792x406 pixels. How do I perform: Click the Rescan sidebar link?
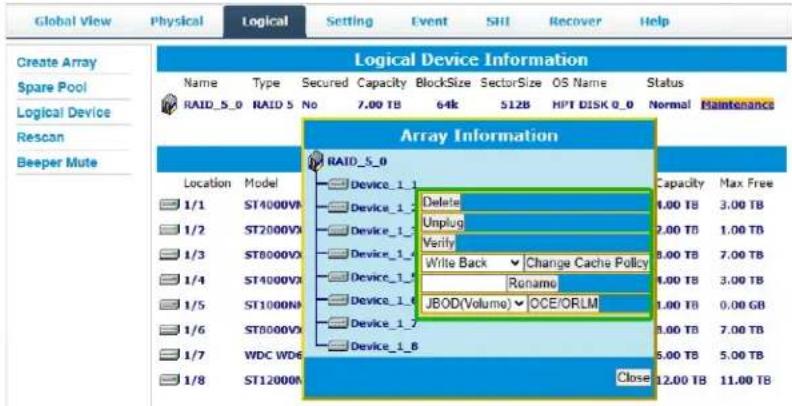tap(40, 137)
